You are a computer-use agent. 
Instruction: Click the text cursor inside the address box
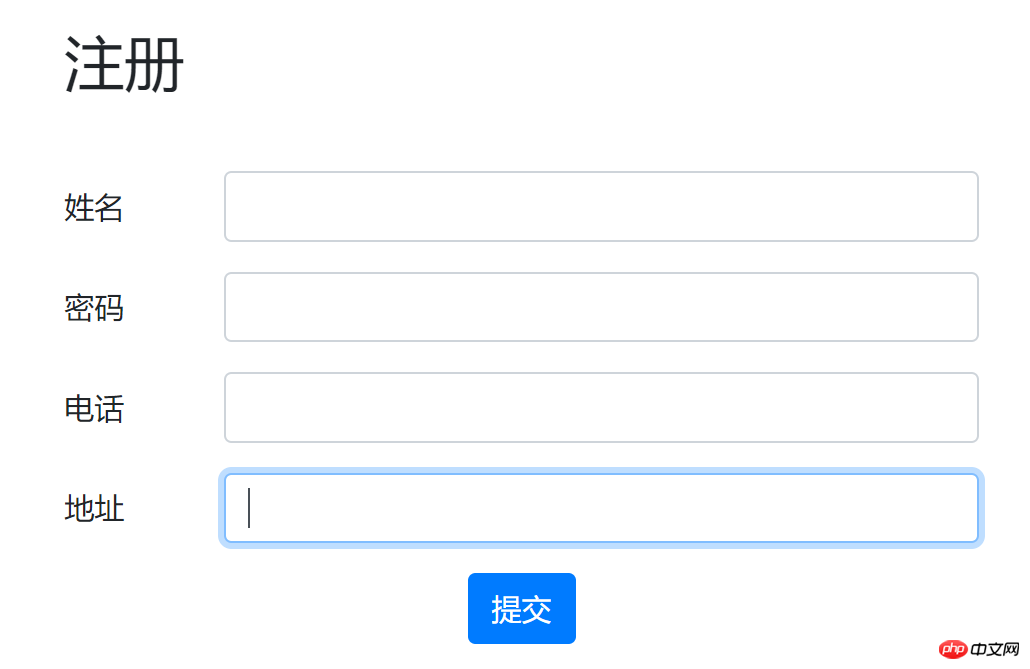(250, 508)
